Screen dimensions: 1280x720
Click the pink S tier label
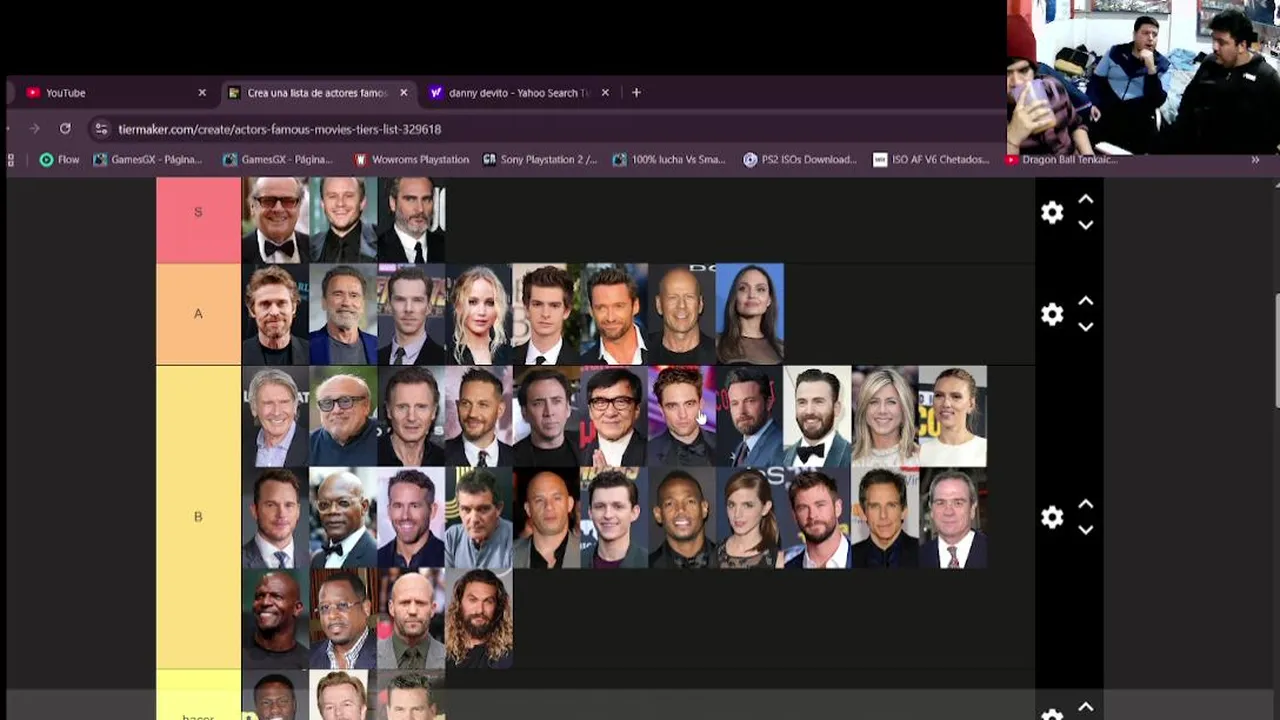(x=198, y=220)
